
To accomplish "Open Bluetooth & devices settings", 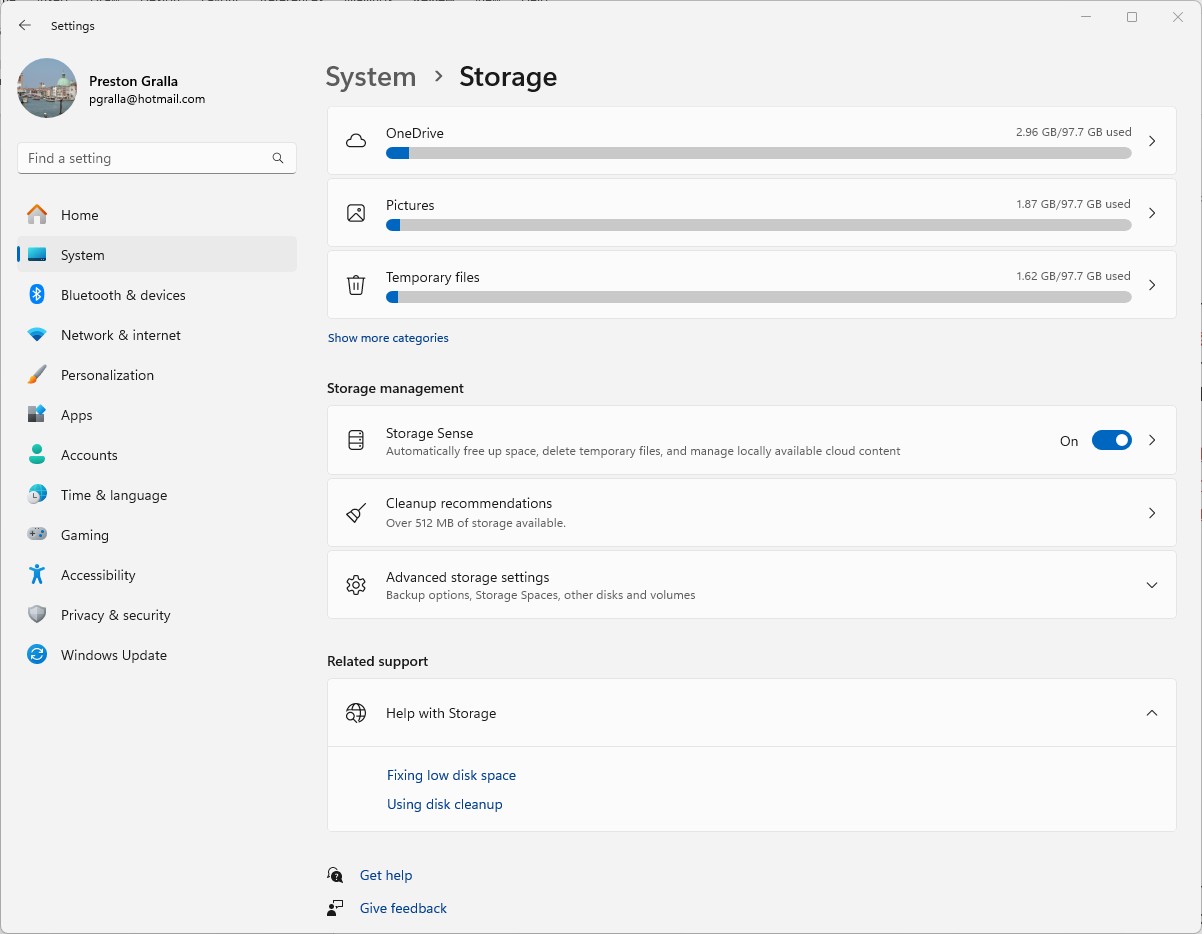I will [x=124, y=295].
